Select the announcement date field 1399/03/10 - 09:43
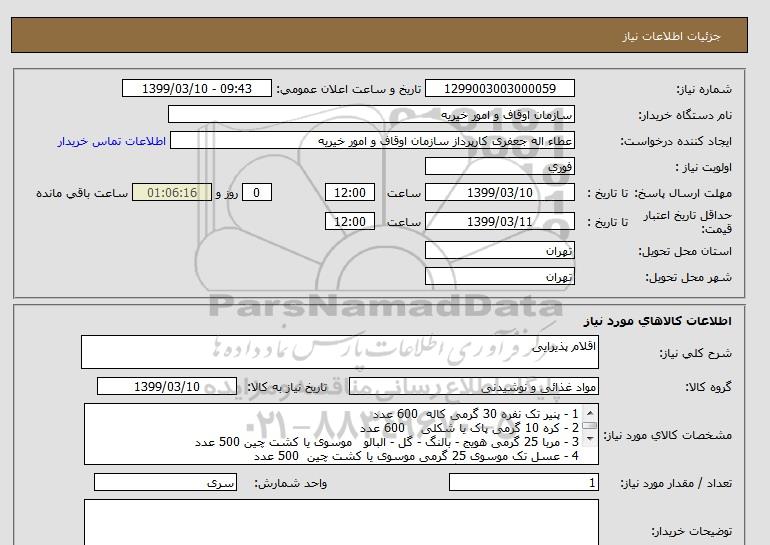770x545 pixels. pyautogui.click(x=196, y=89)
